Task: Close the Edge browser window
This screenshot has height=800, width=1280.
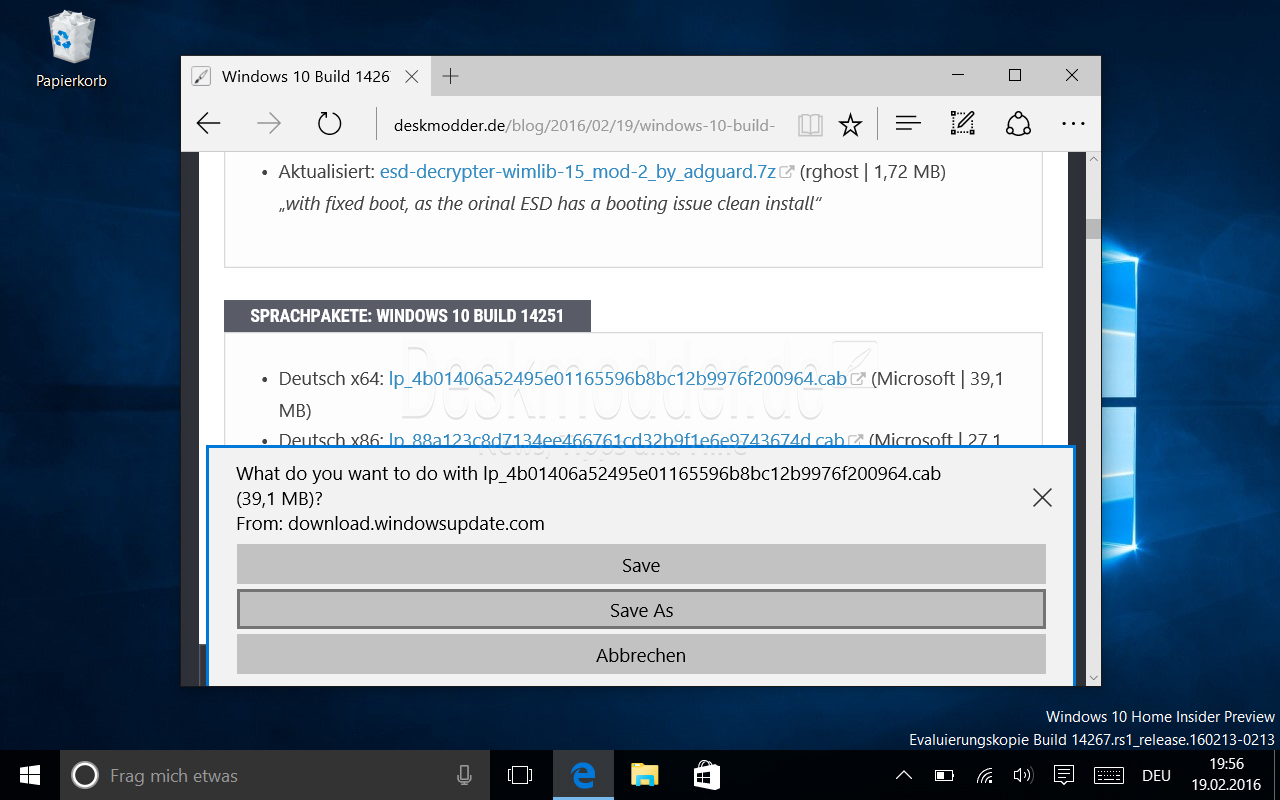Action: click(x=1072, y=76)
